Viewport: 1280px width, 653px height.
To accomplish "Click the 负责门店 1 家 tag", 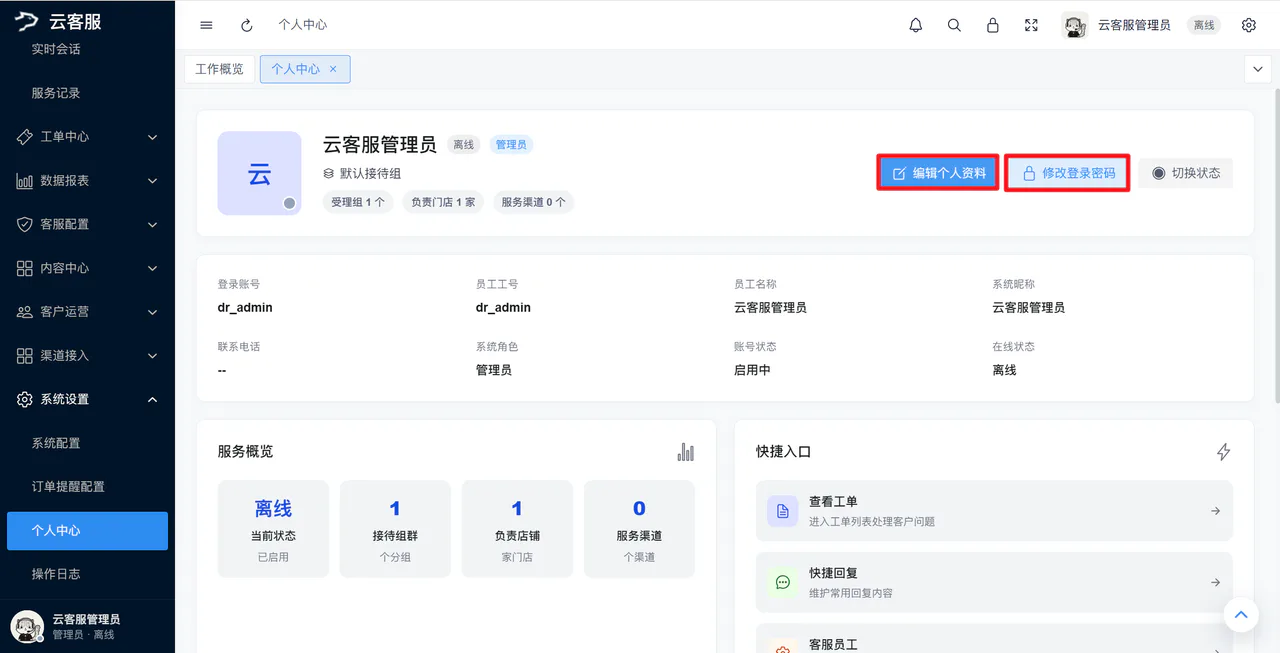I will (443, 202).
